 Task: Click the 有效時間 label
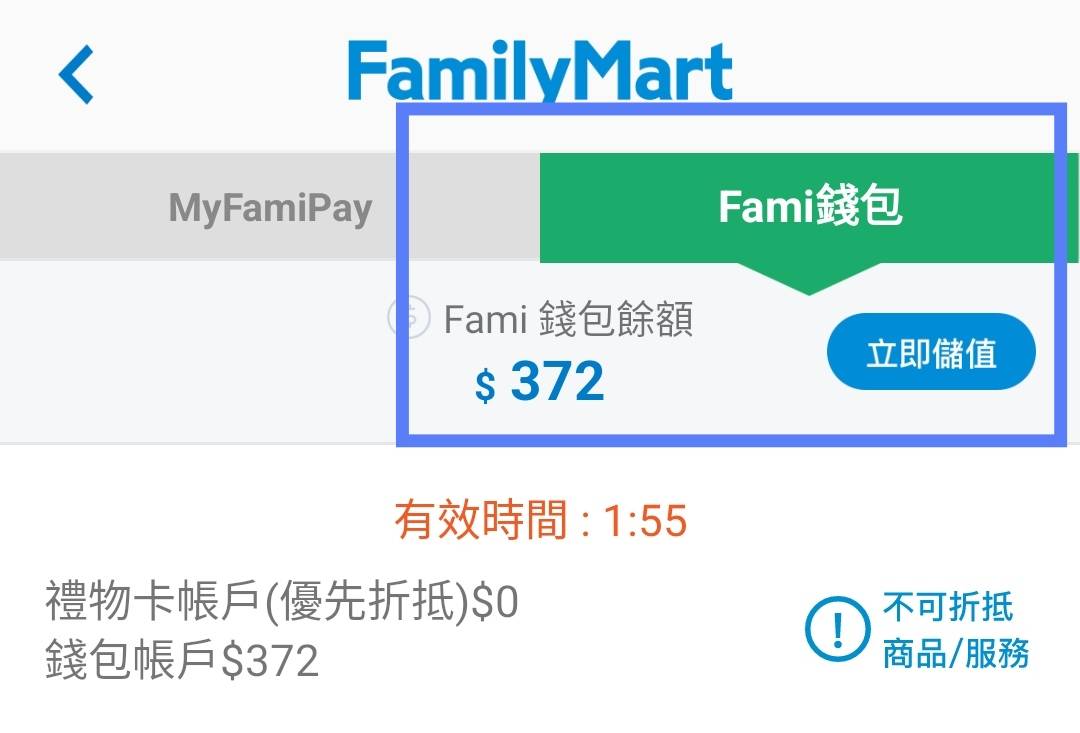pos(481,521)
